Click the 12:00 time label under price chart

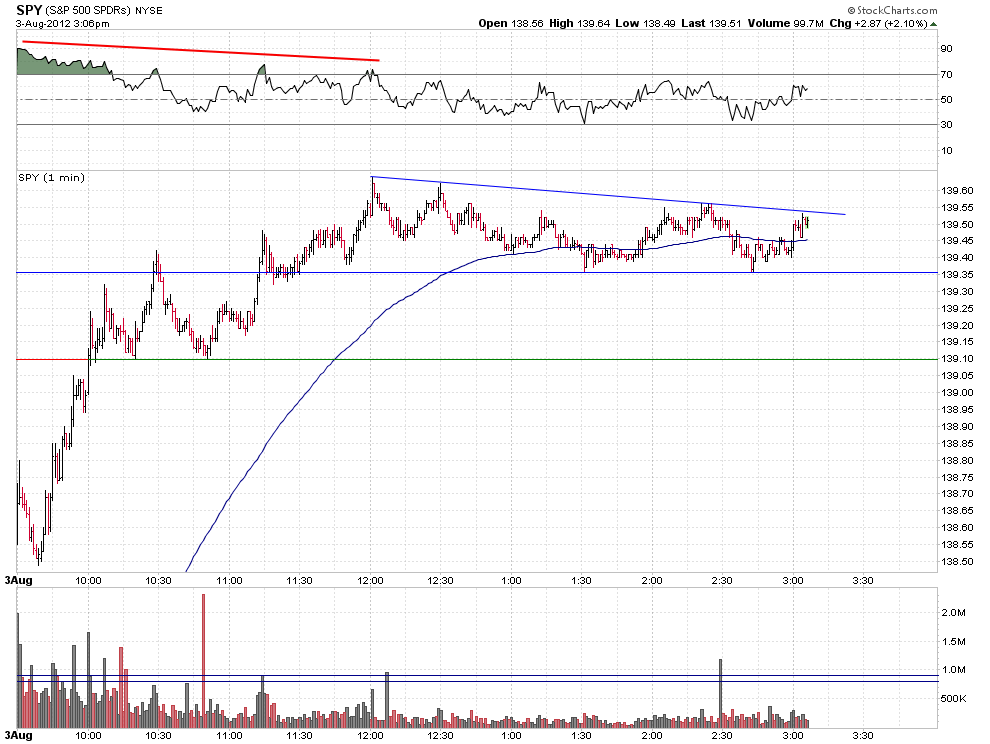(370, 580)
